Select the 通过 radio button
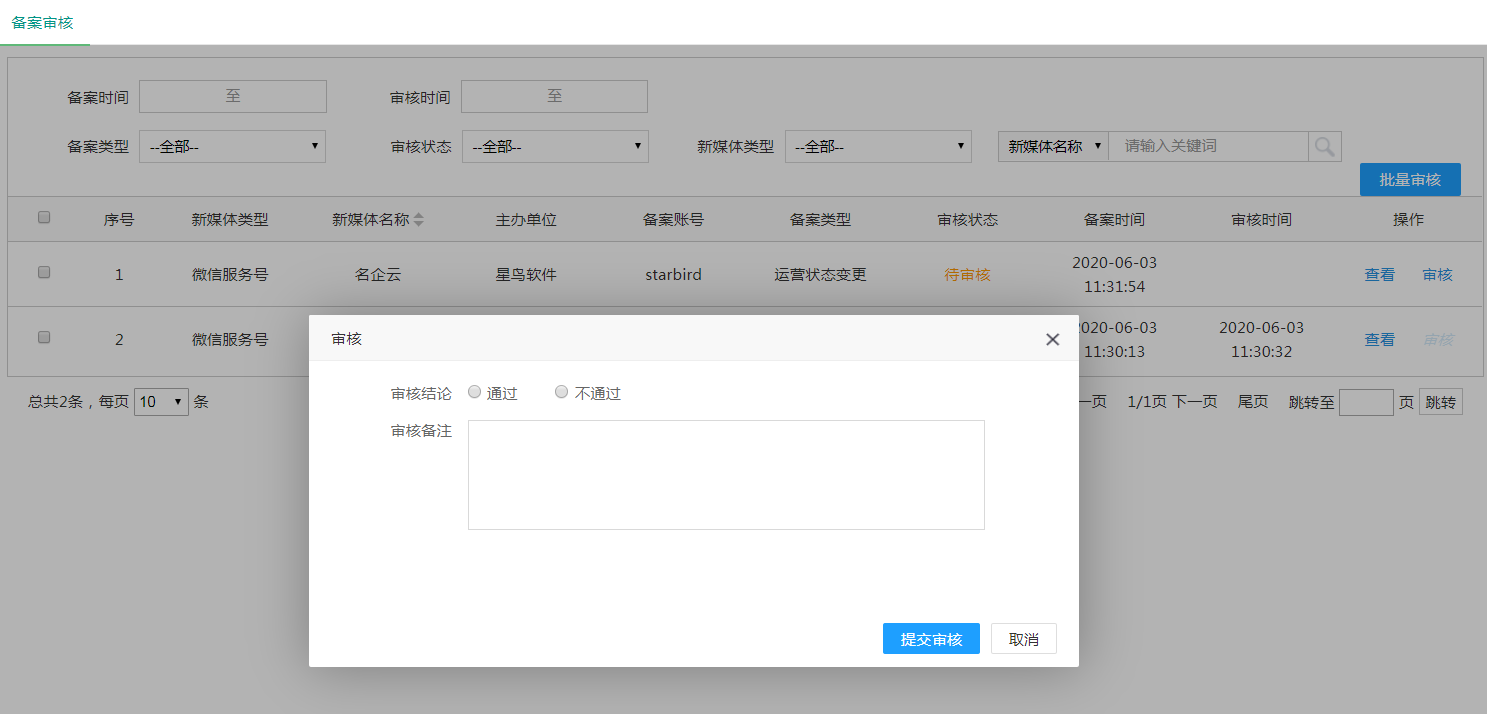The height and width of the screenshot is (714, 1487). point(475,392)
